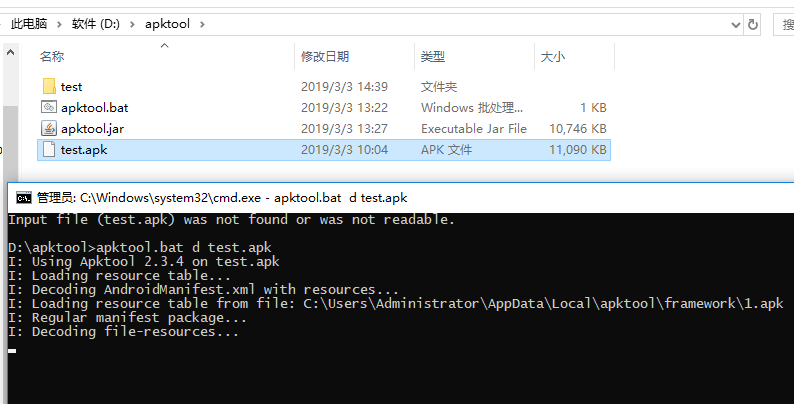The image size is (794, 404).
Task: Select the apktool.jar file name
Action: 93,129
